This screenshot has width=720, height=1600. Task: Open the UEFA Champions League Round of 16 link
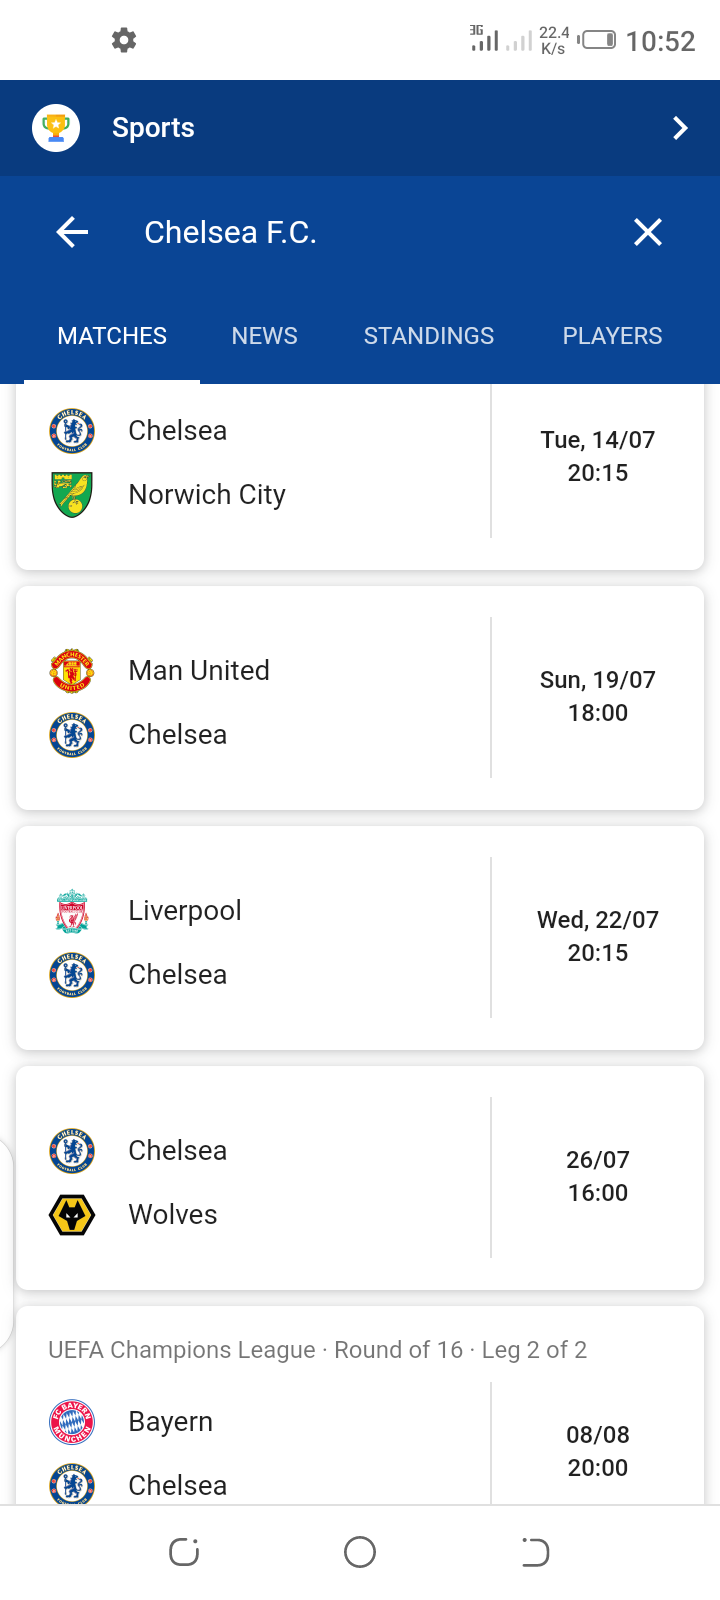pos(317,1350)
